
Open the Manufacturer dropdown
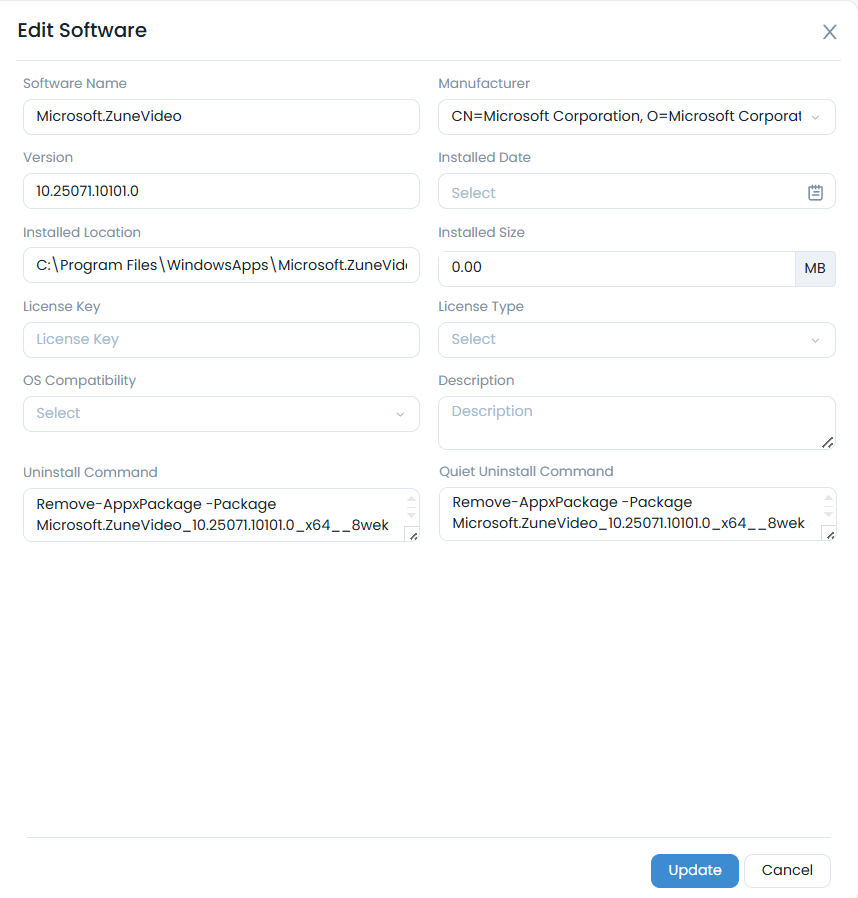click(x=637, y=117)
